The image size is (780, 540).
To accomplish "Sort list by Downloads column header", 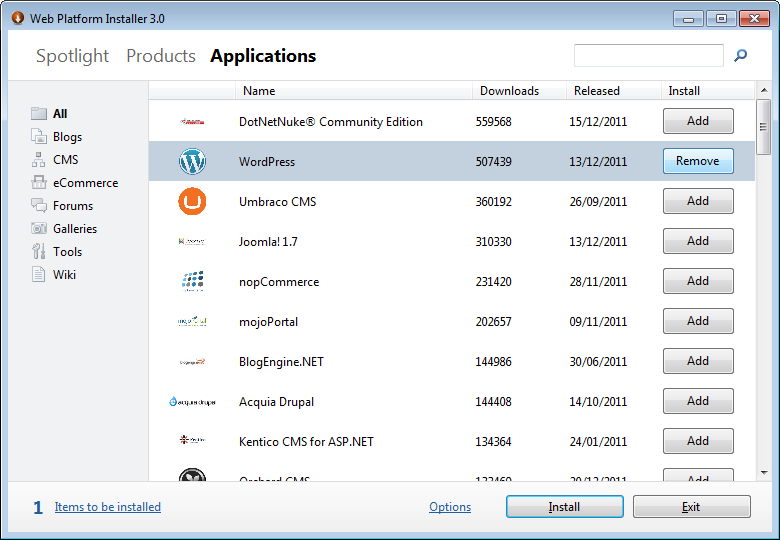I will (x=509, y=91).
